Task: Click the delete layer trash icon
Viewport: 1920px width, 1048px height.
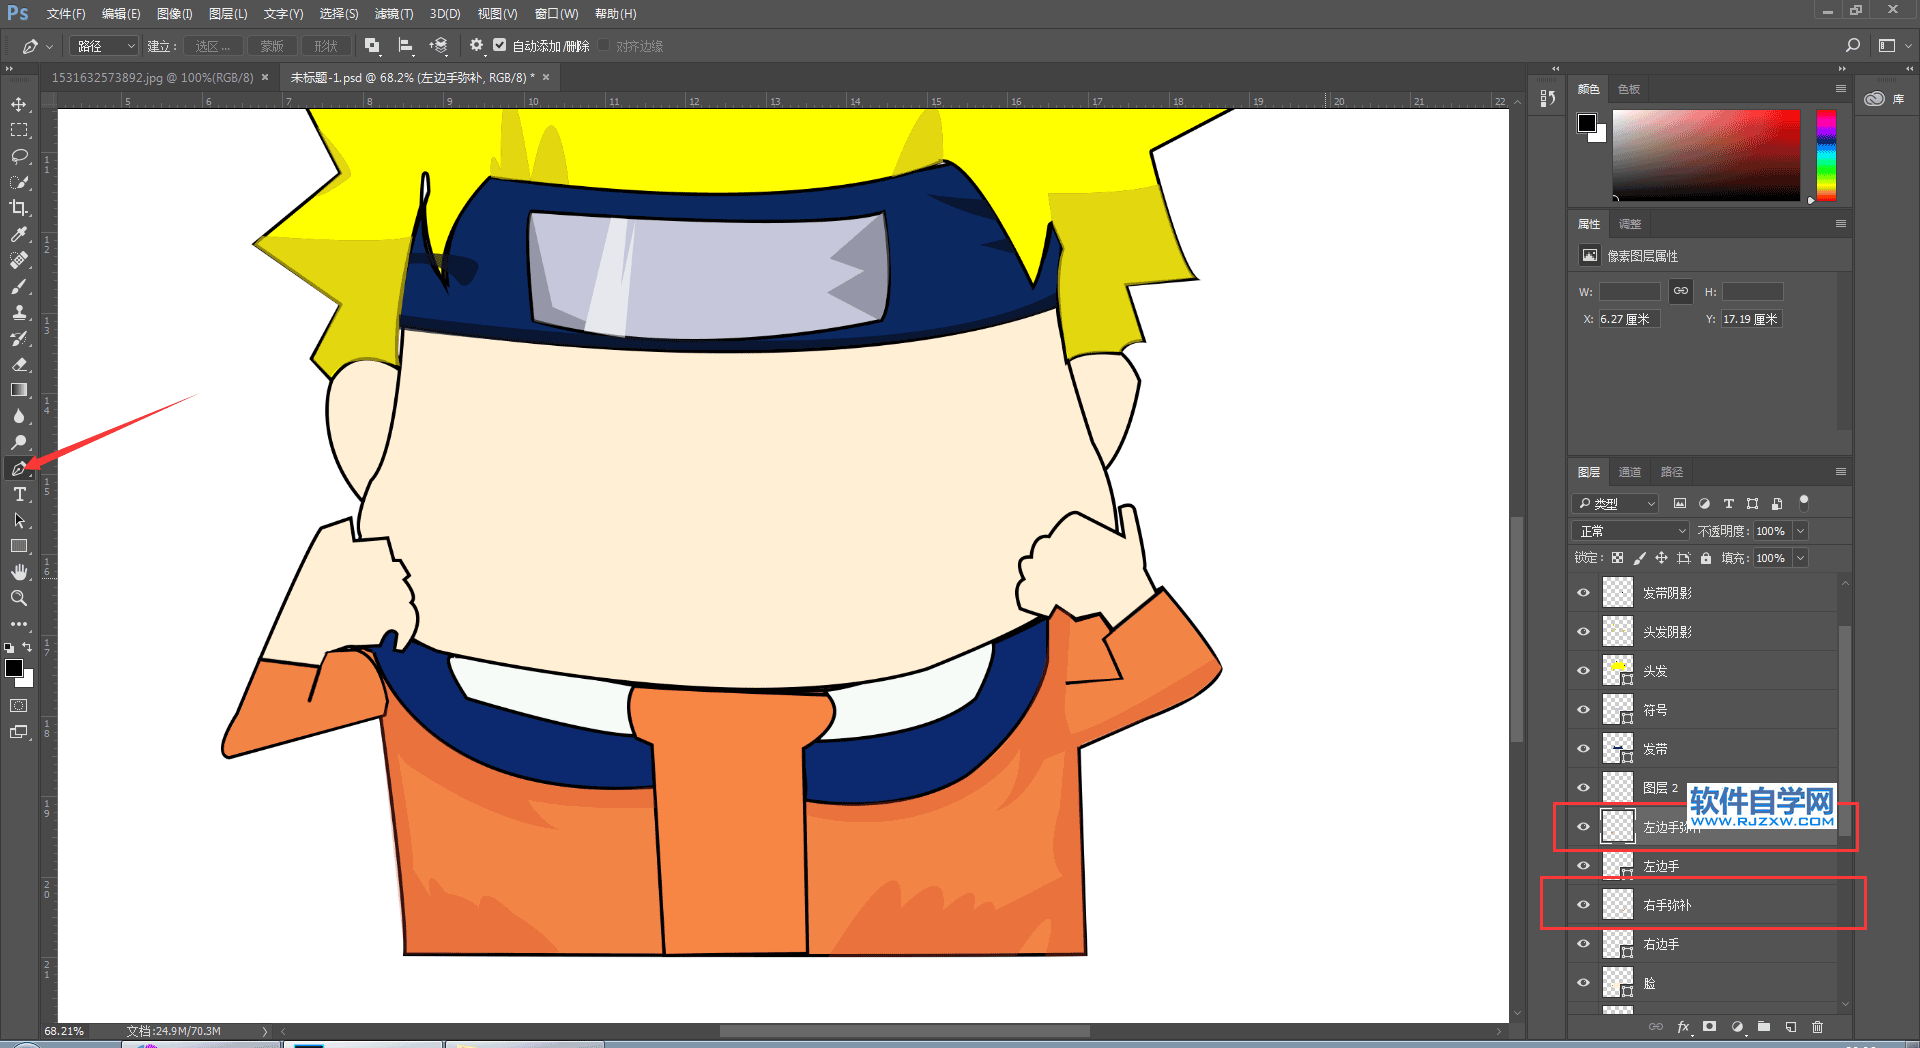Action: click(x=1818, y=1027)
